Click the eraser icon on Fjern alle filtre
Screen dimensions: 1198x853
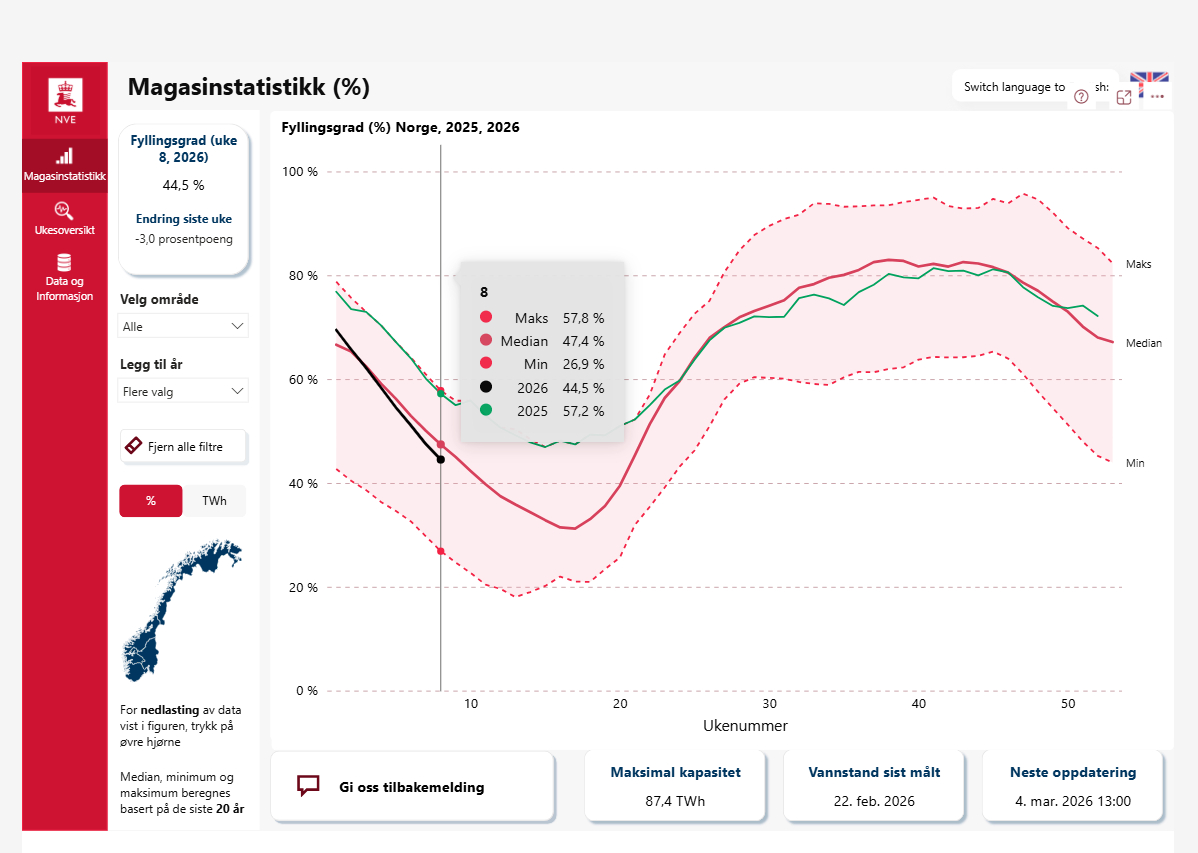coord(134,447)
